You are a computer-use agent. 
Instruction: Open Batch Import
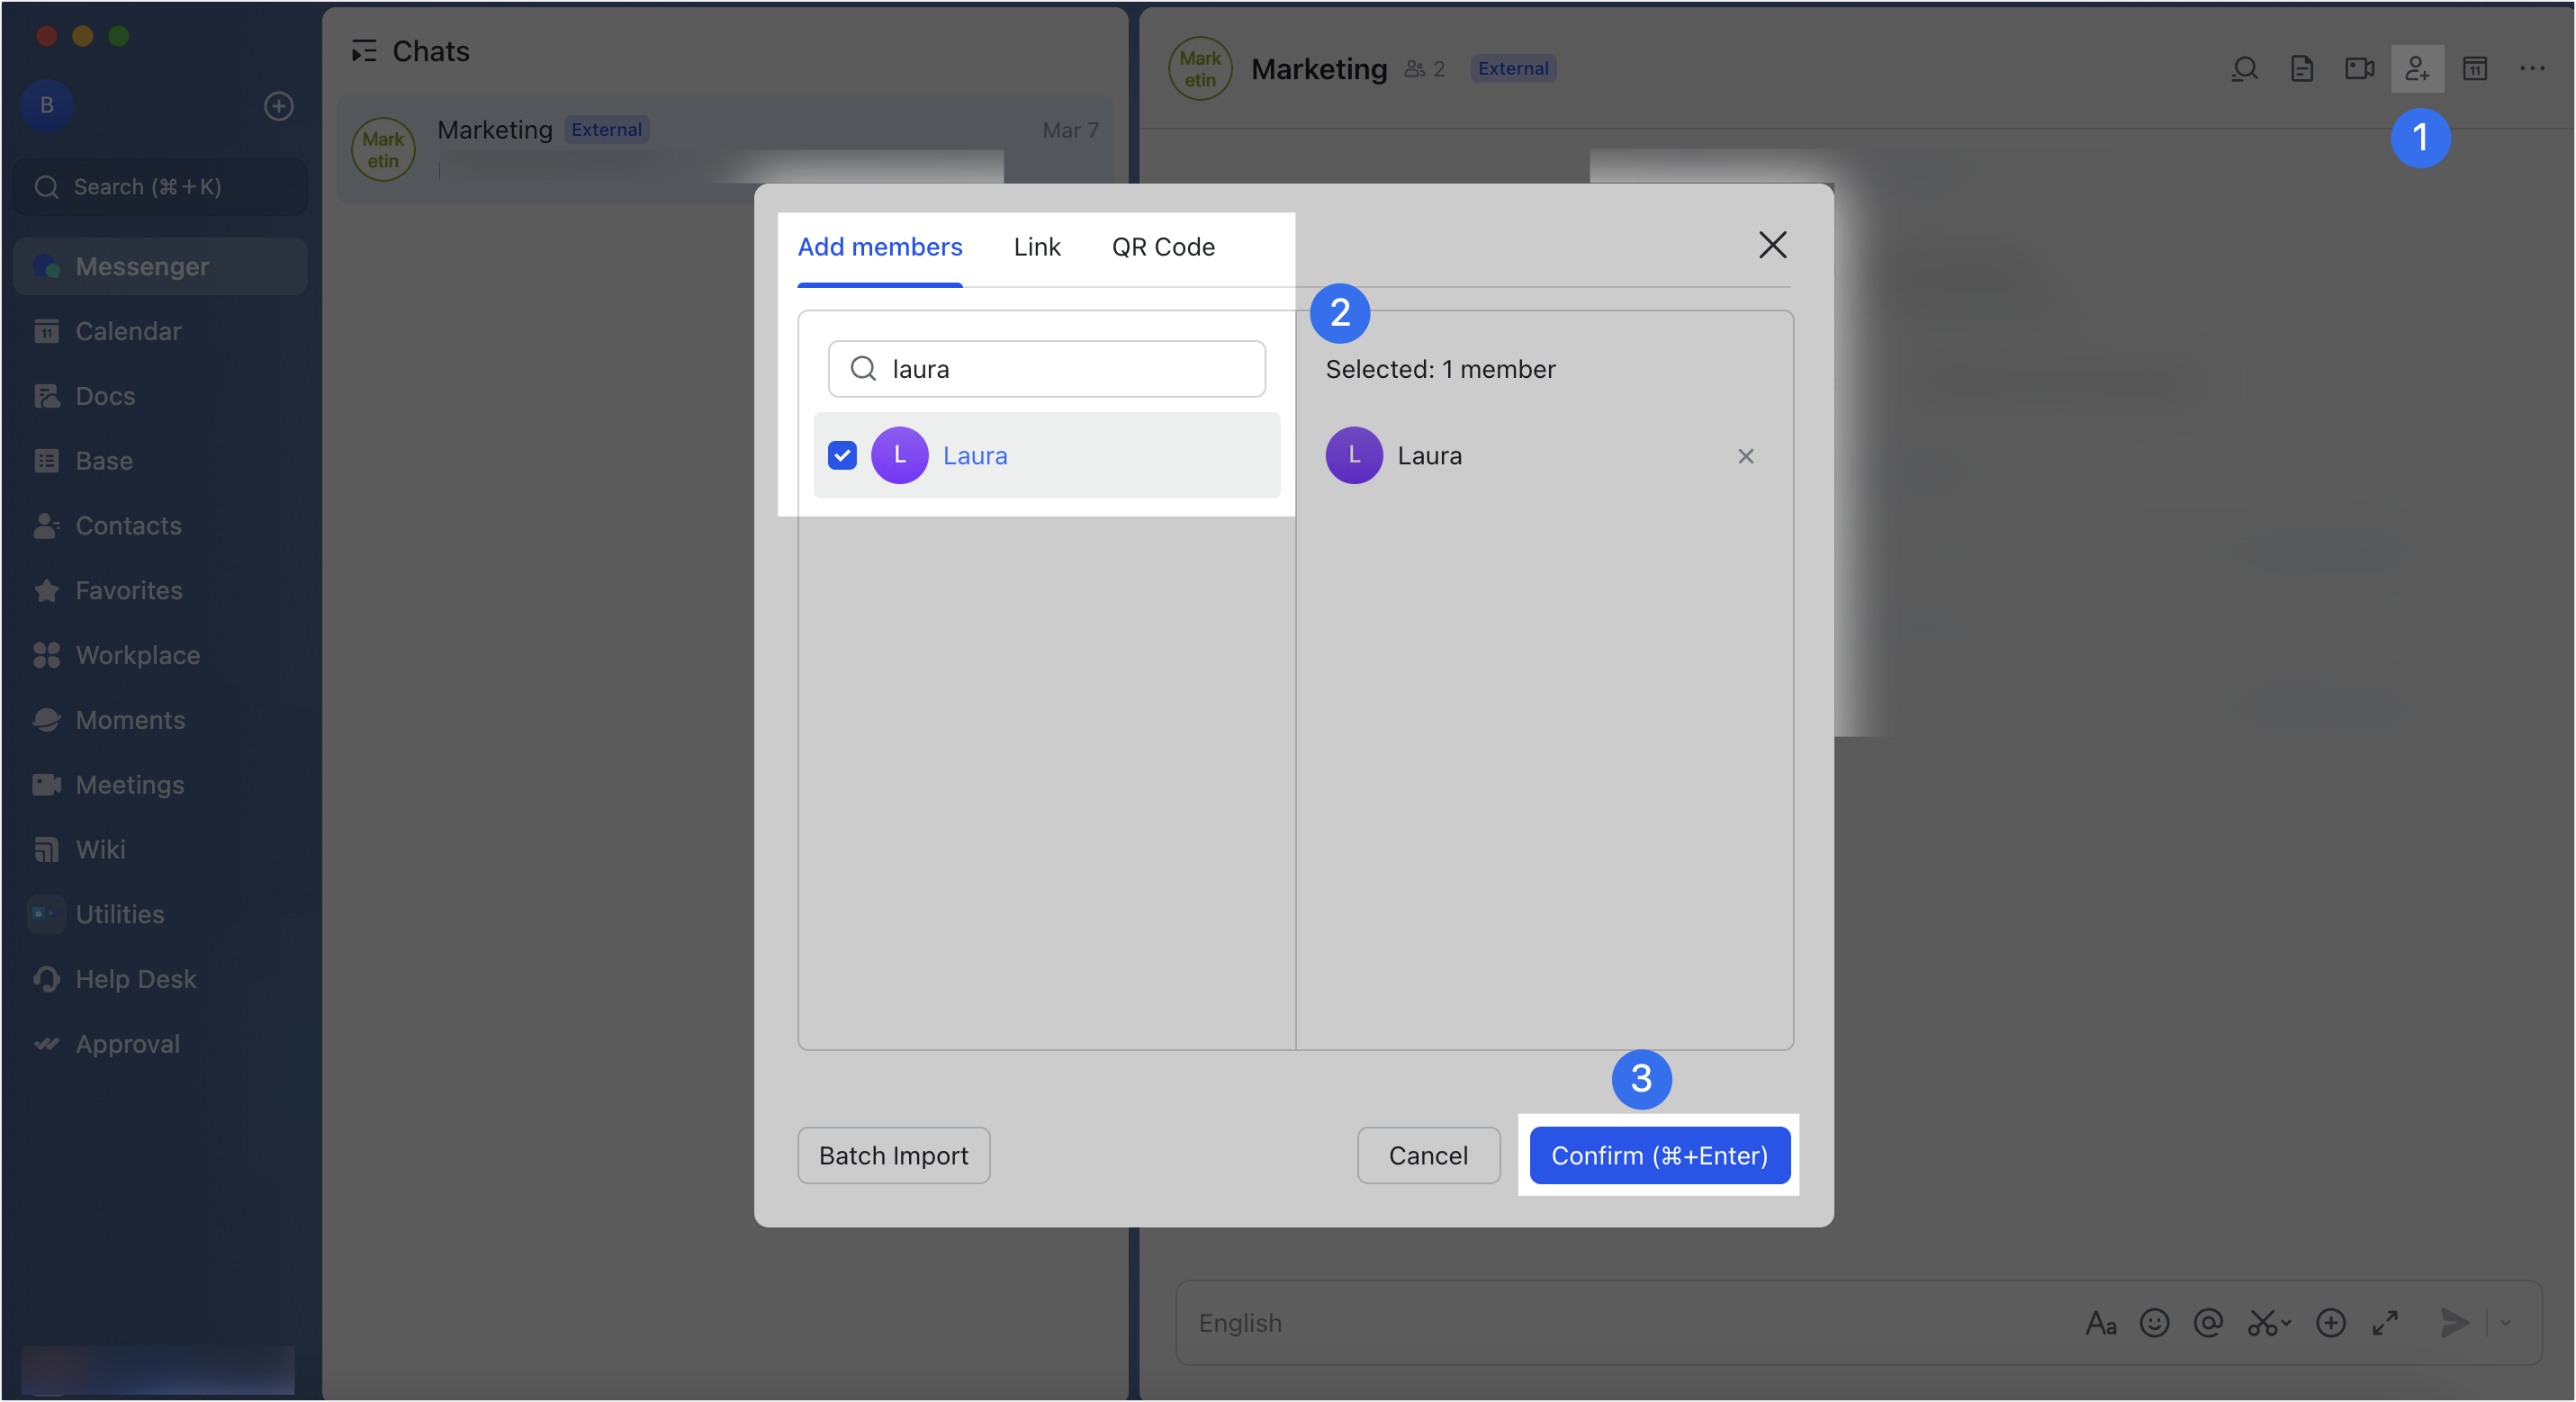[893, 1156]
